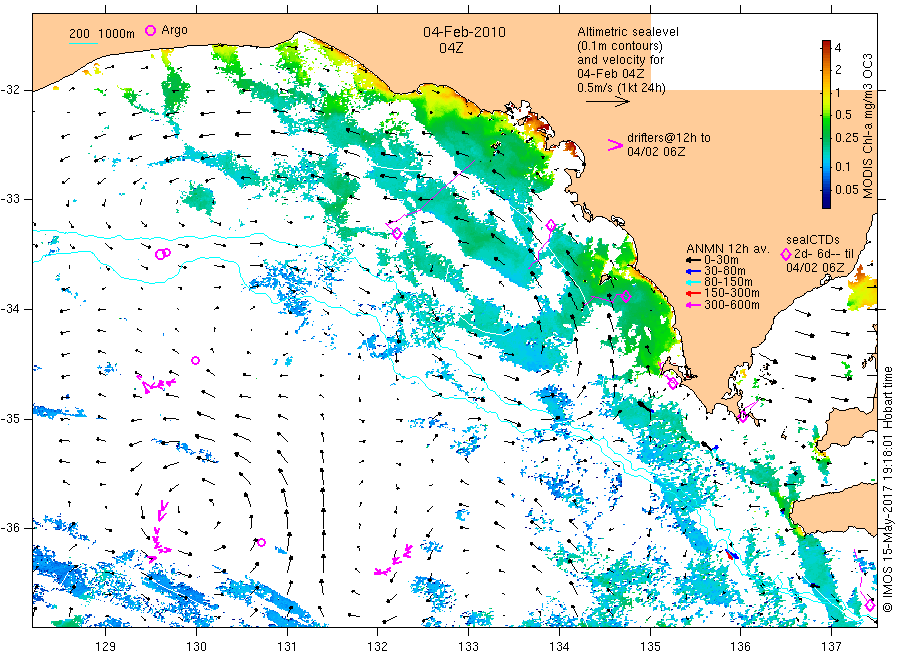Click the longitude axis label 131
Viewport: 900px width, 660px height.
pyautogui.click(x=287, y=647)
